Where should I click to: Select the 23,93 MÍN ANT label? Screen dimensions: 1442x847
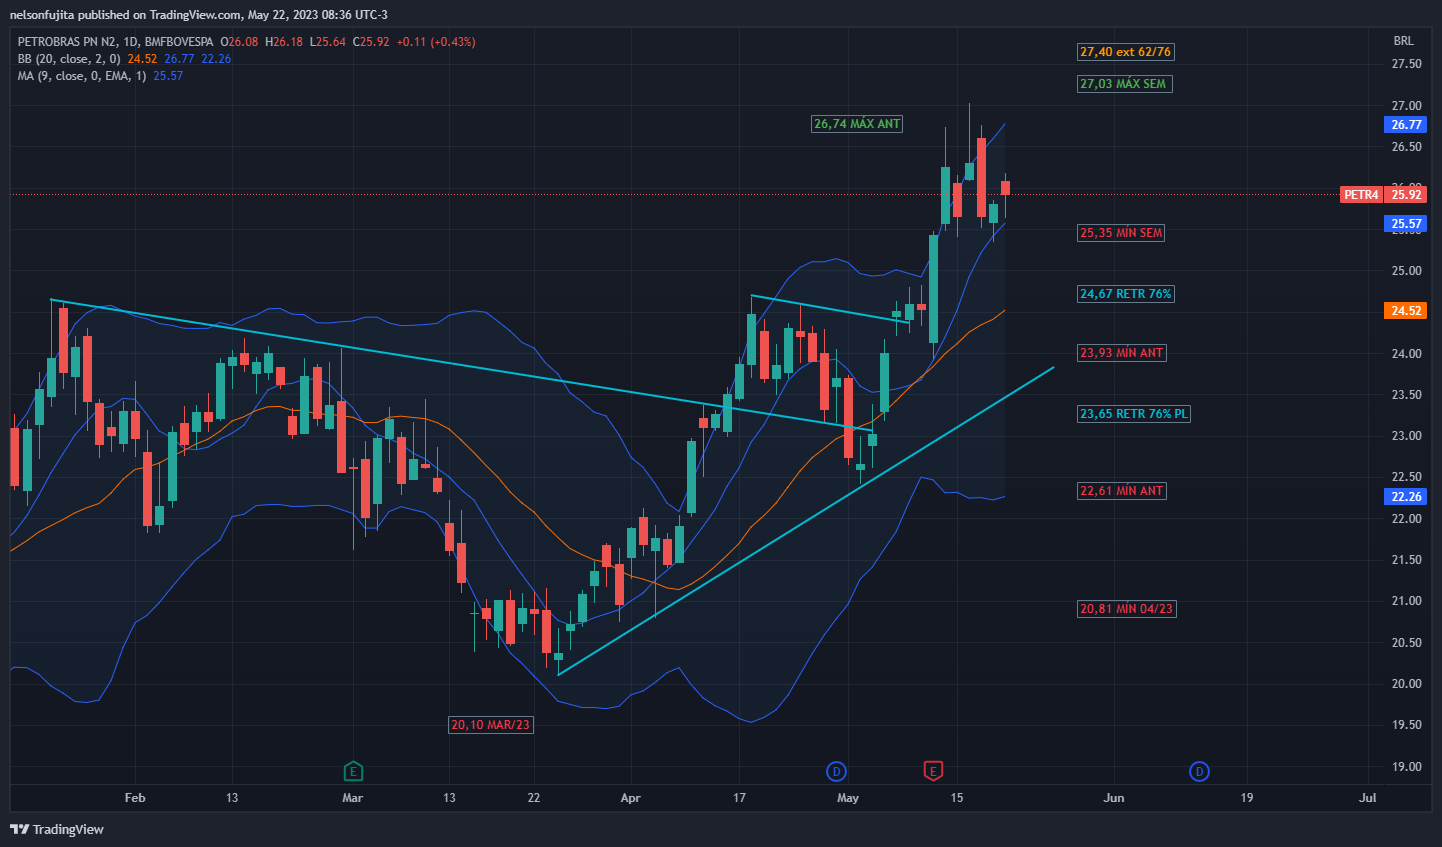(1121, 353)
